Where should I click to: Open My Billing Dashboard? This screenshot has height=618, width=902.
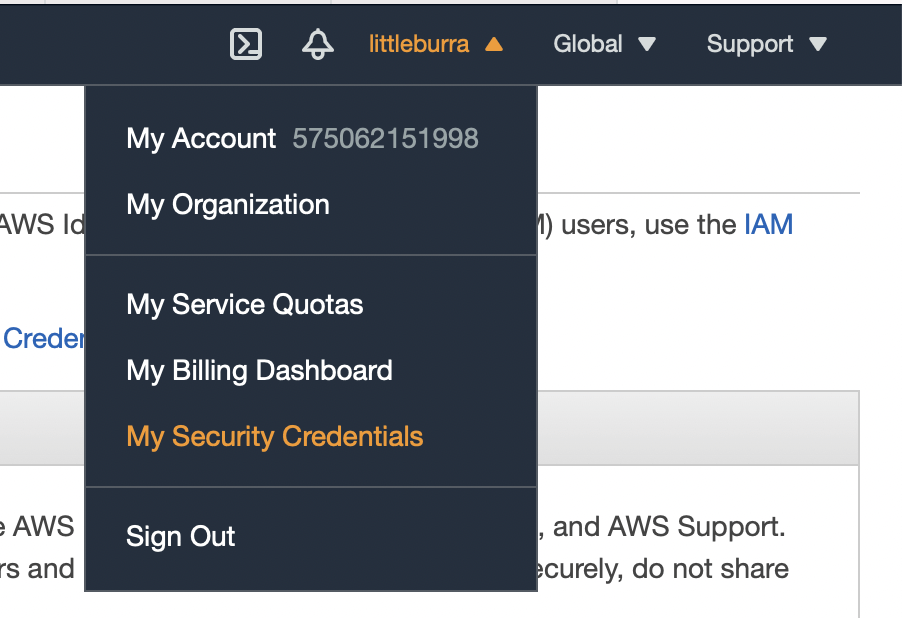point(259,371)
